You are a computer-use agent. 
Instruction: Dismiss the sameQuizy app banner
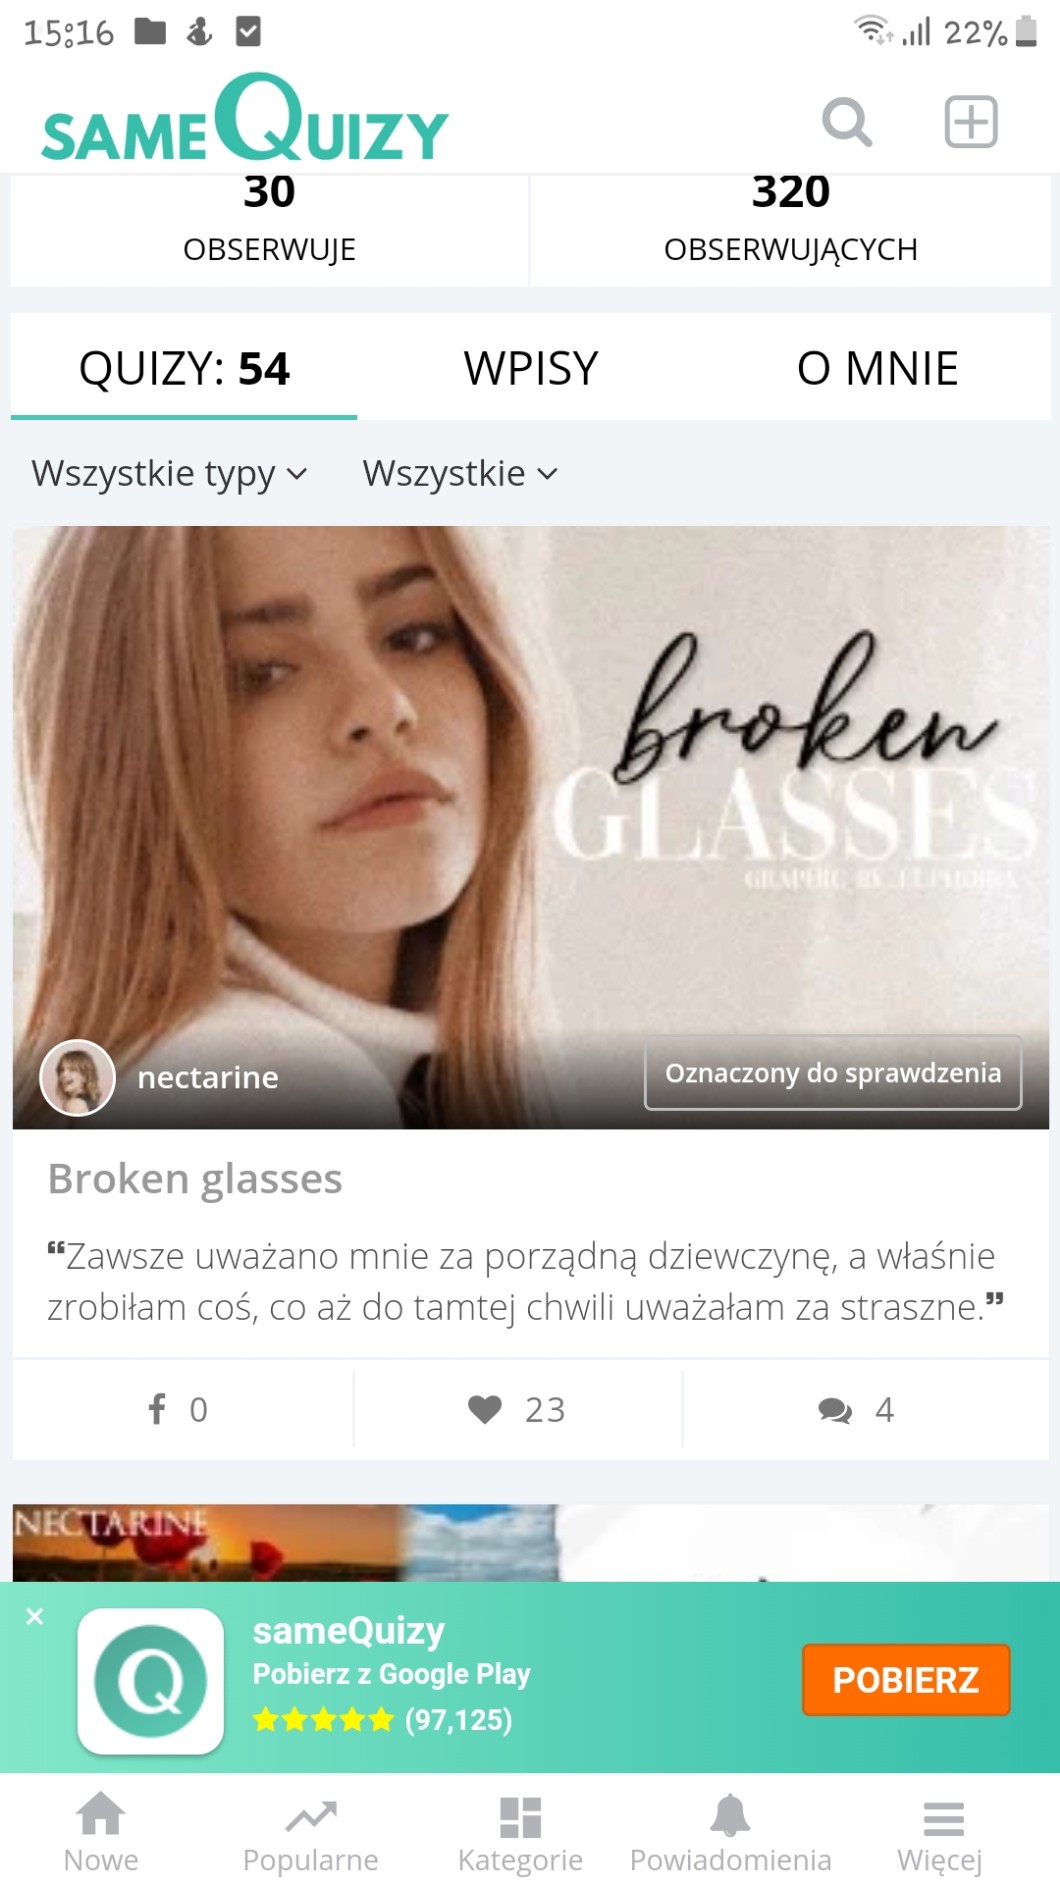pyautogui.click(x=35, y=1616)
